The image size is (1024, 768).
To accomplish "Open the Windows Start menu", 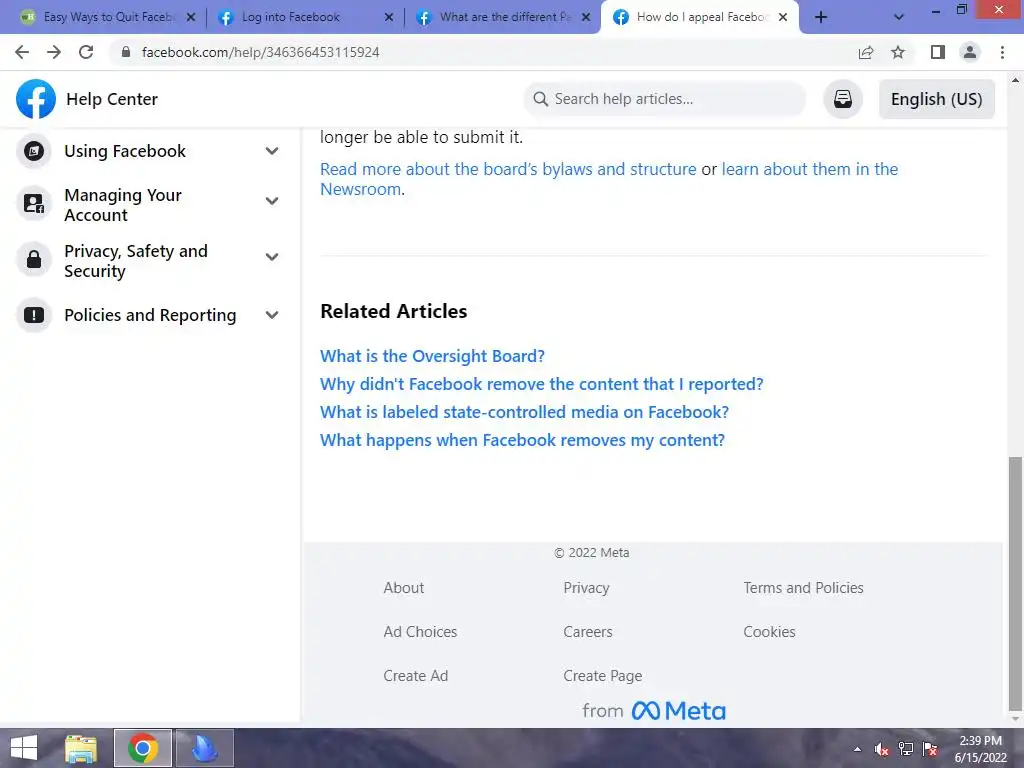I will coord(24,748).
